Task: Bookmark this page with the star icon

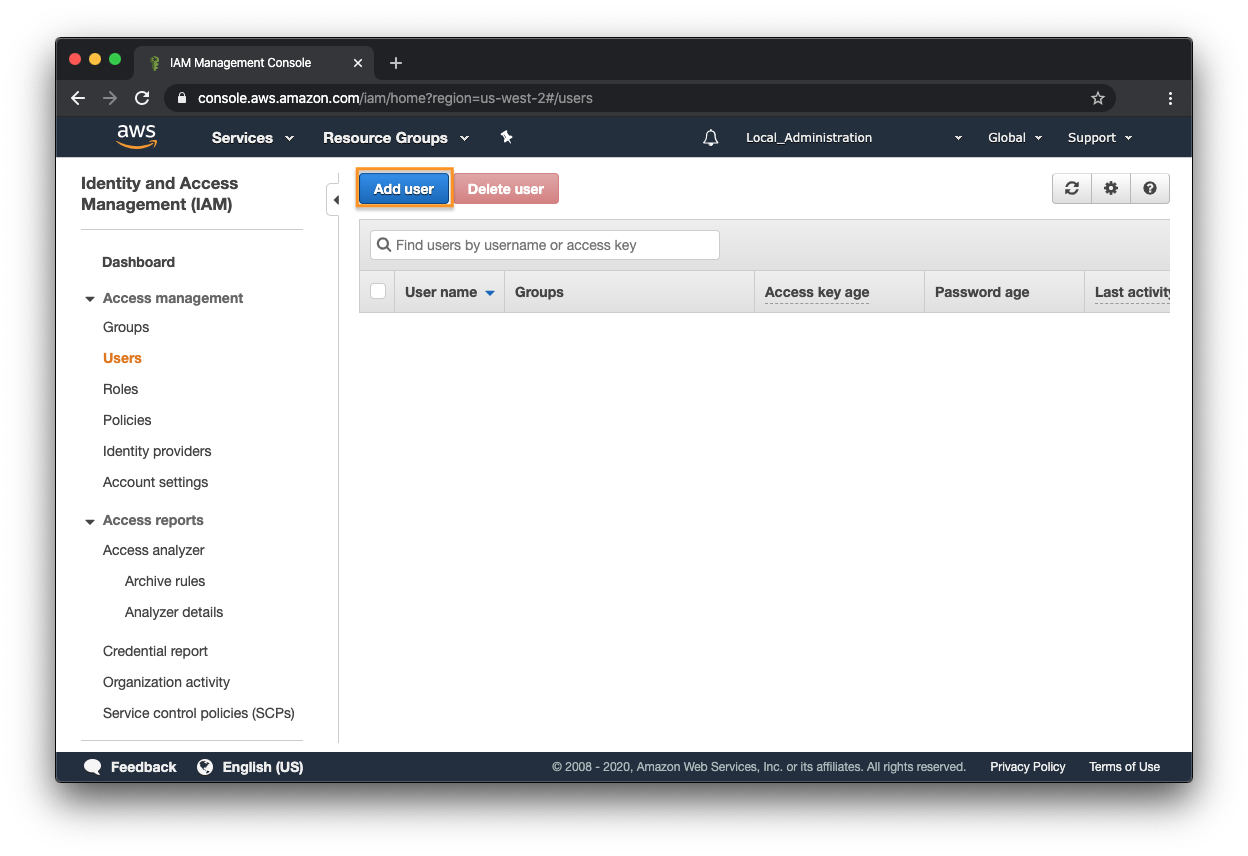Action: click(x=1098, y=98)
